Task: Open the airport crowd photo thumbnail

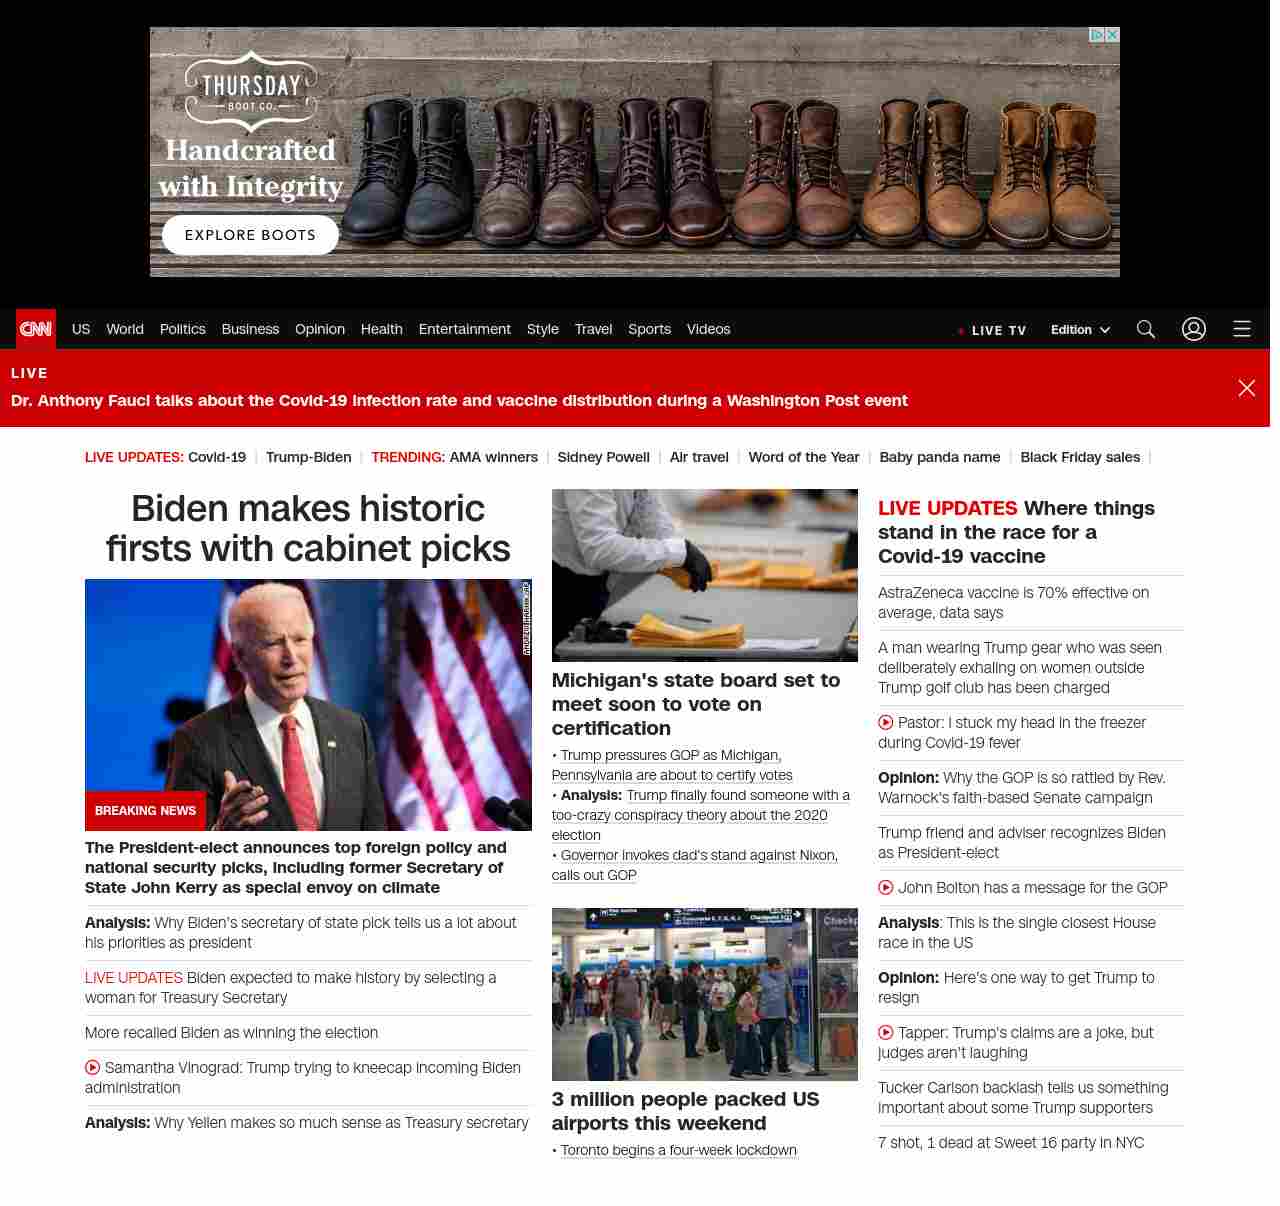Action: point(704,994)
